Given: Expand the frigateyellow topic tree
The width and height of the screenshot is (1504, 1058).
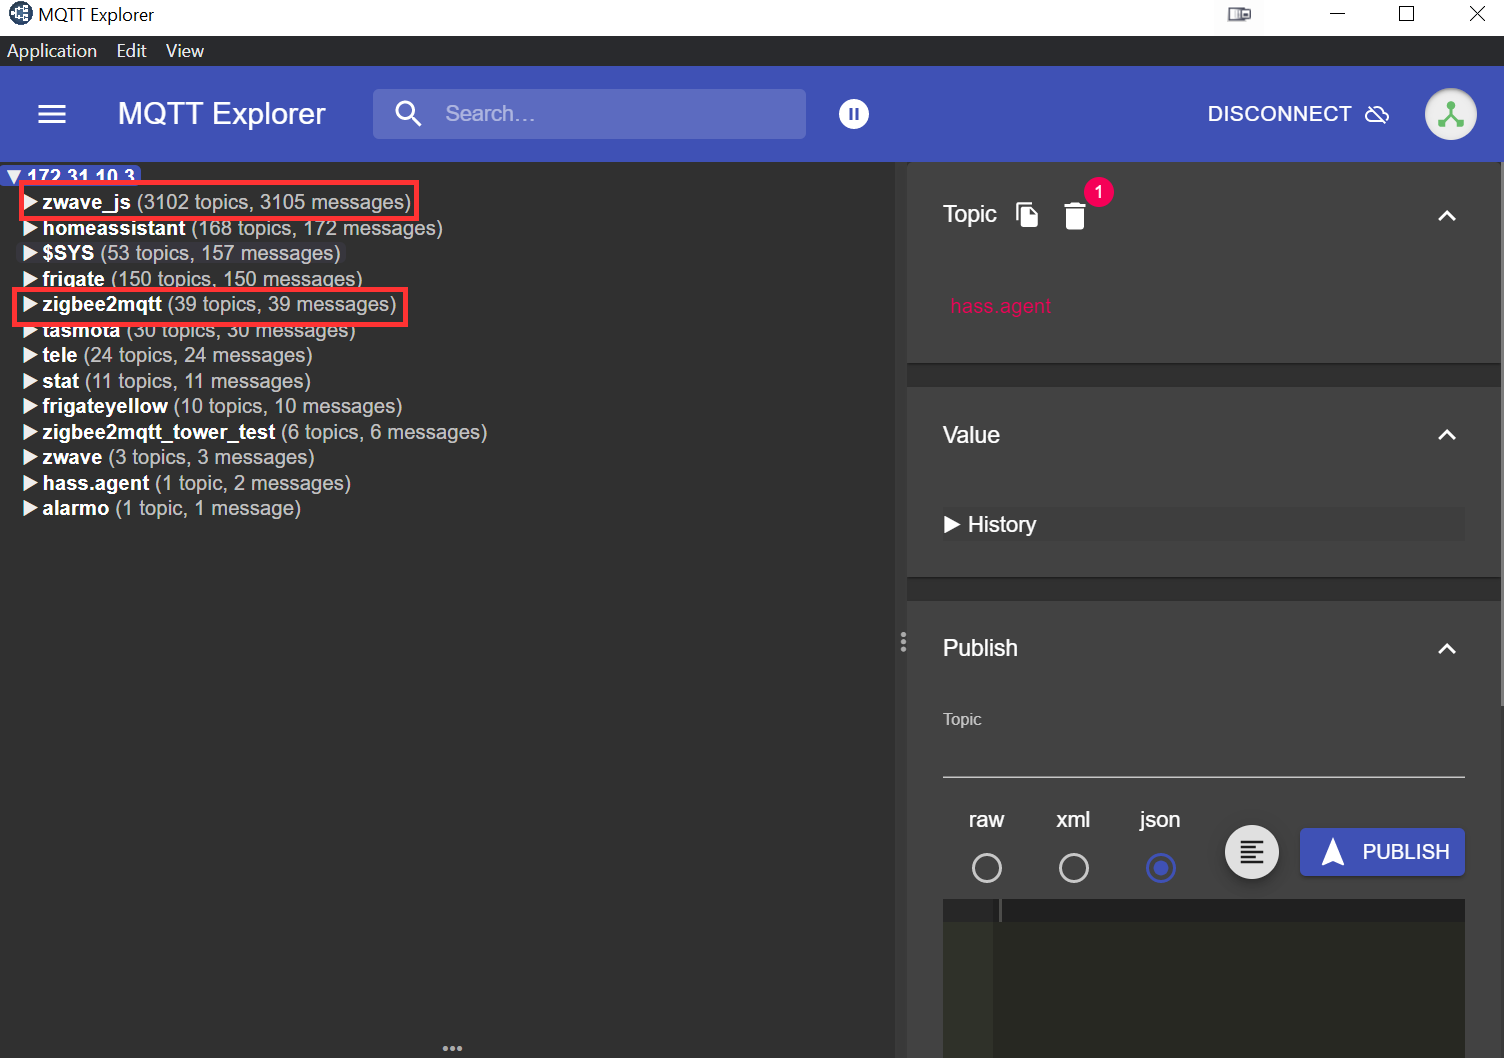Looking at the screenshot, I should [x=30, y=406].
